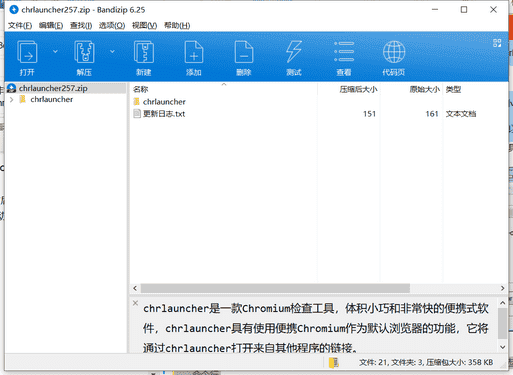Click compressed size value 151
The height and width of the screenshot is (375, 513).
(x=369, y=114)
